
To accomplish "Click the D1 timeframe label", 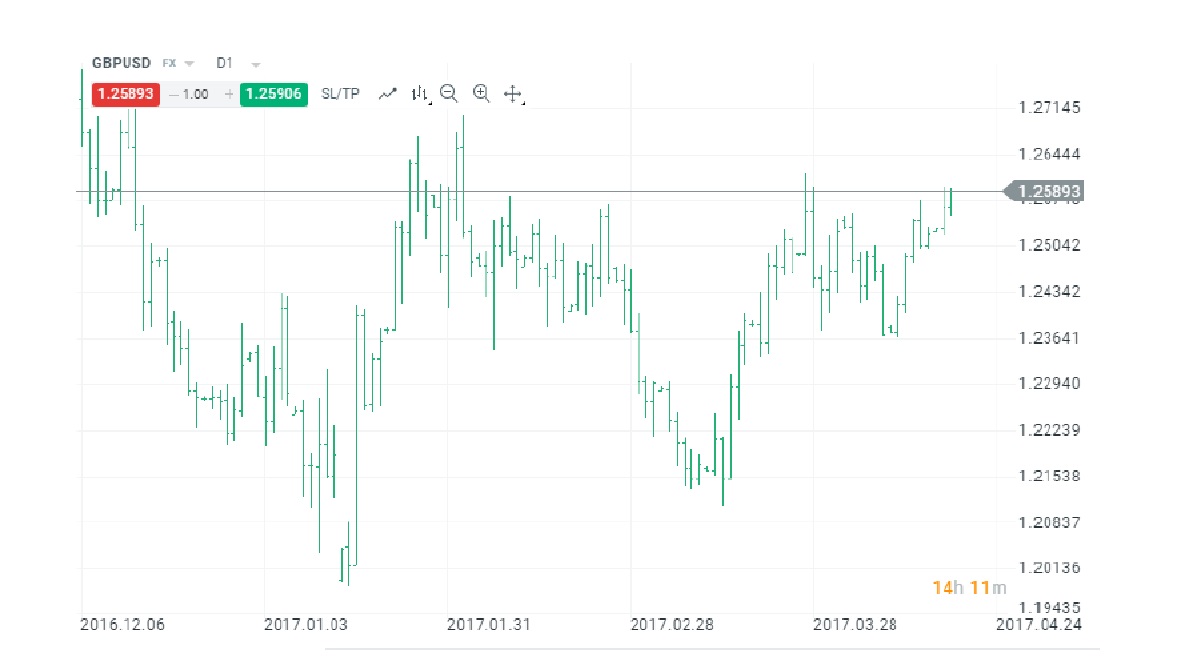I will click(x=224, y=62).
